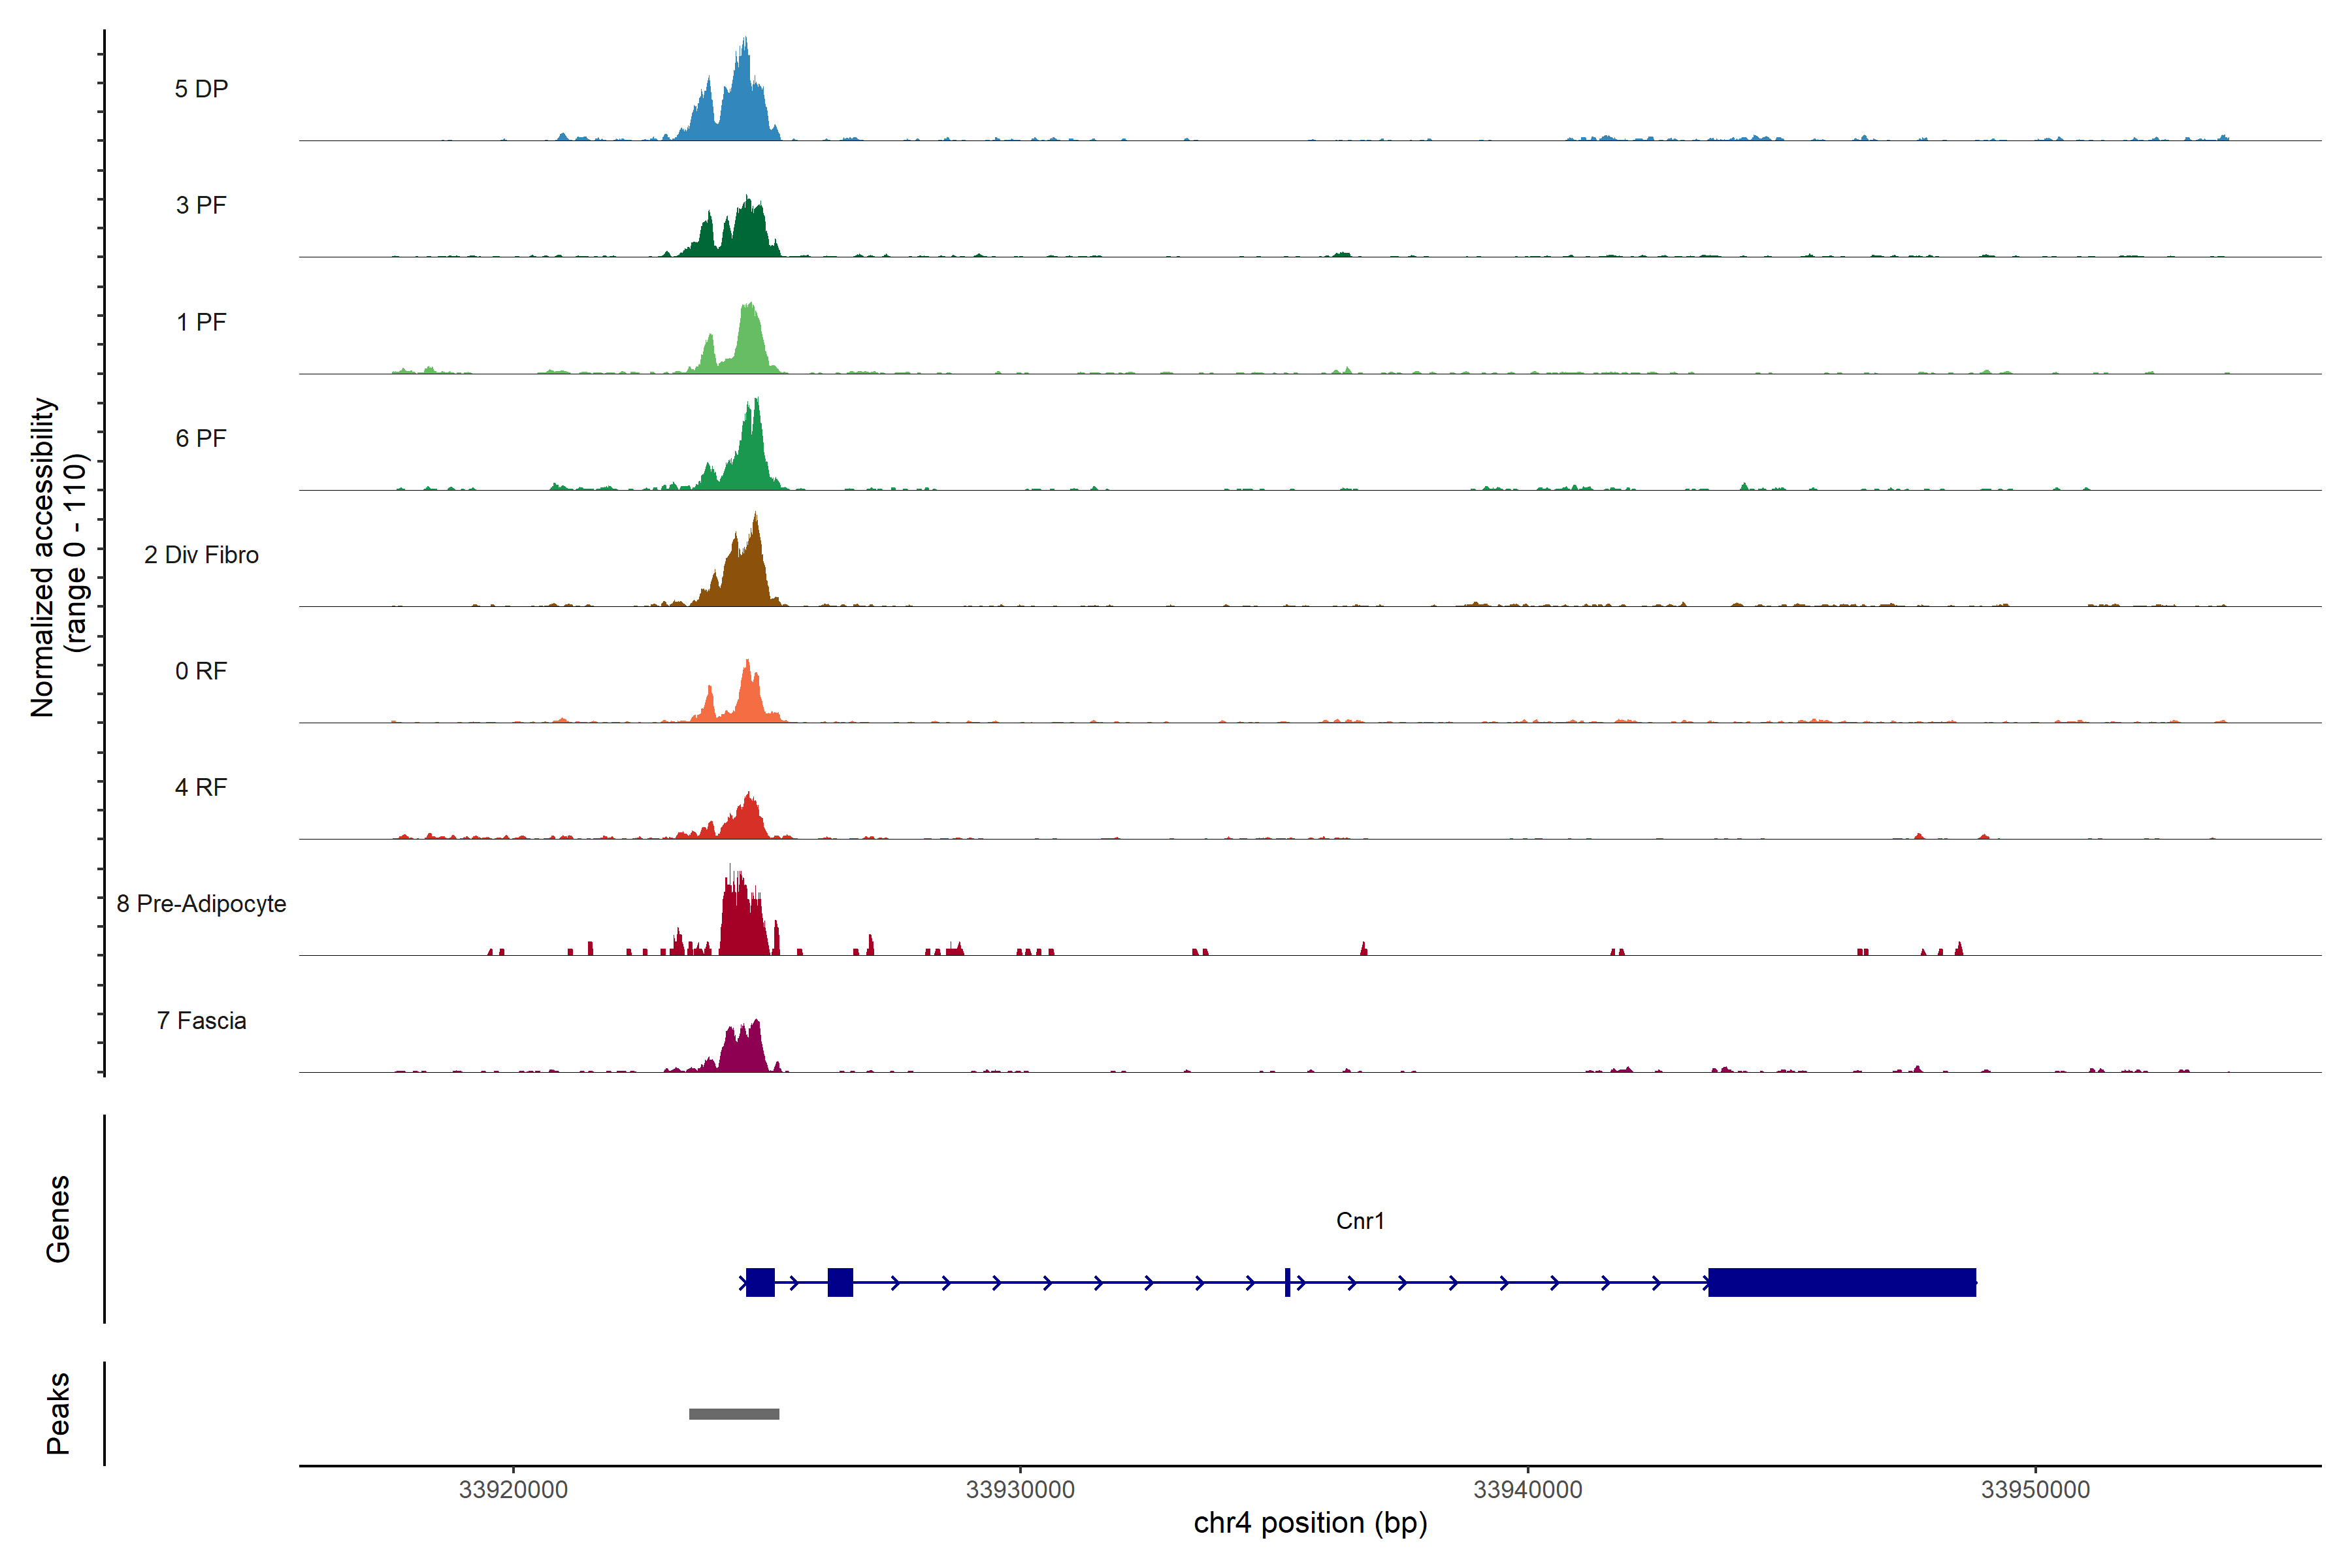Click the Cnr1 gene name label
This screenshot has height=1568, width=2352.
pyautogui.click(x=1360, y=1221)
